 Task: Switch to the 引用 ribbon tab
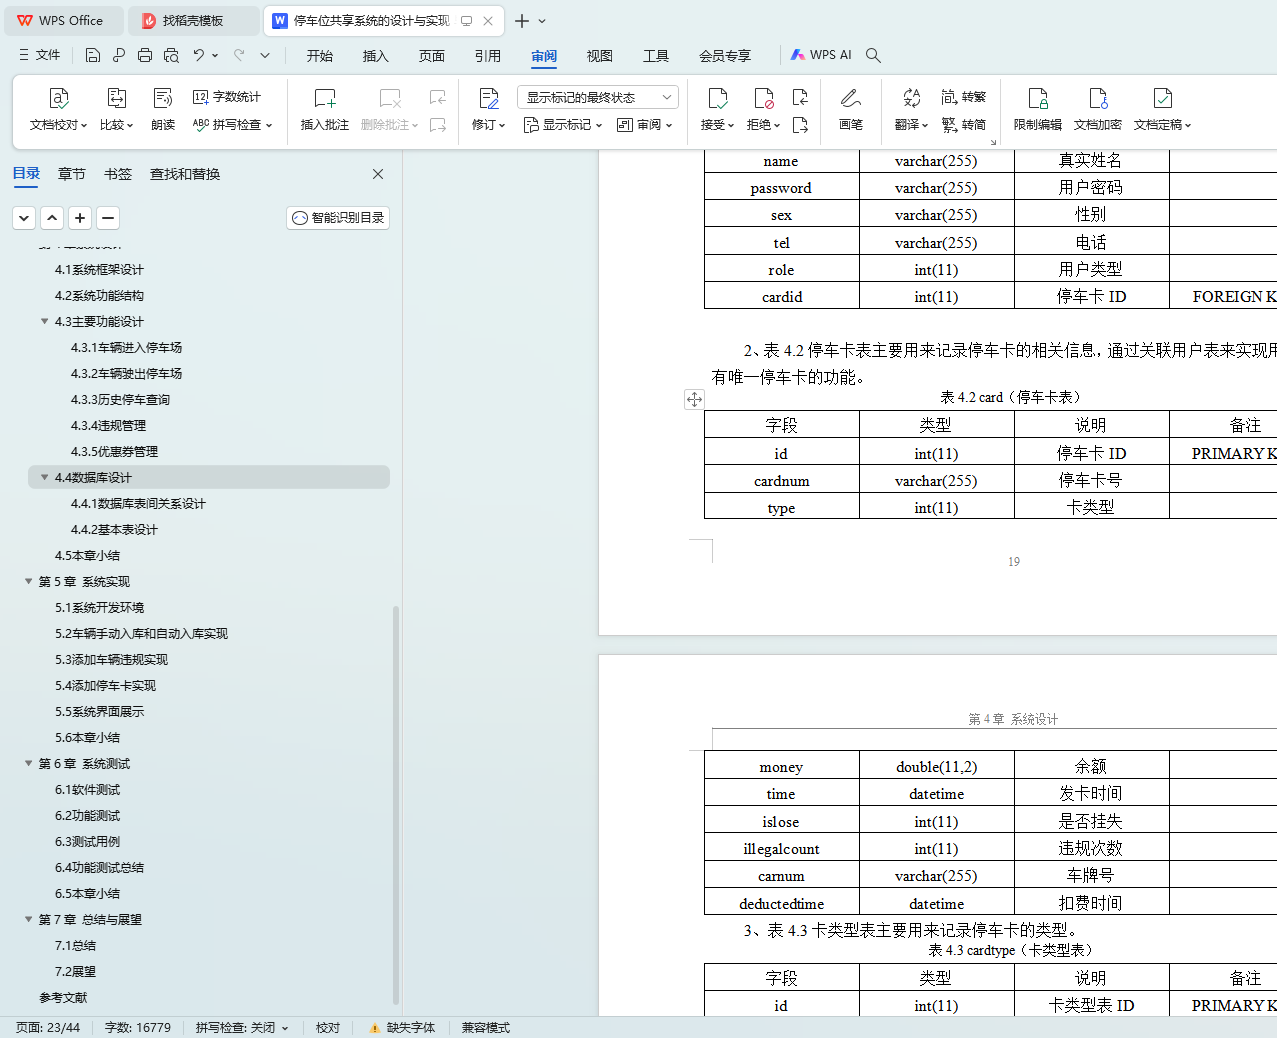pos(488,56)
